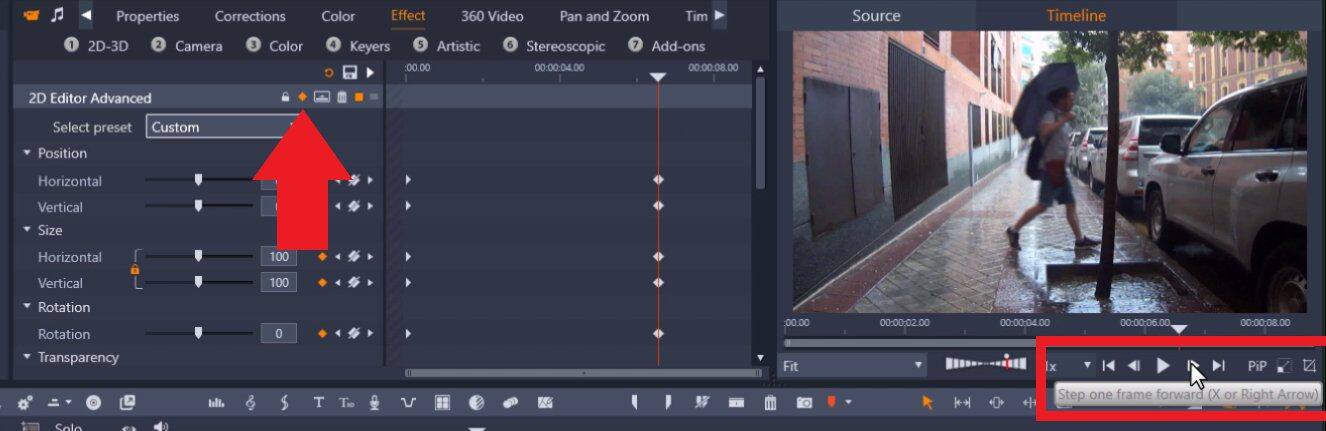1326x431 pixels.
Task: Switch preview to the Timeline tab
Action: coord(1076,15)
